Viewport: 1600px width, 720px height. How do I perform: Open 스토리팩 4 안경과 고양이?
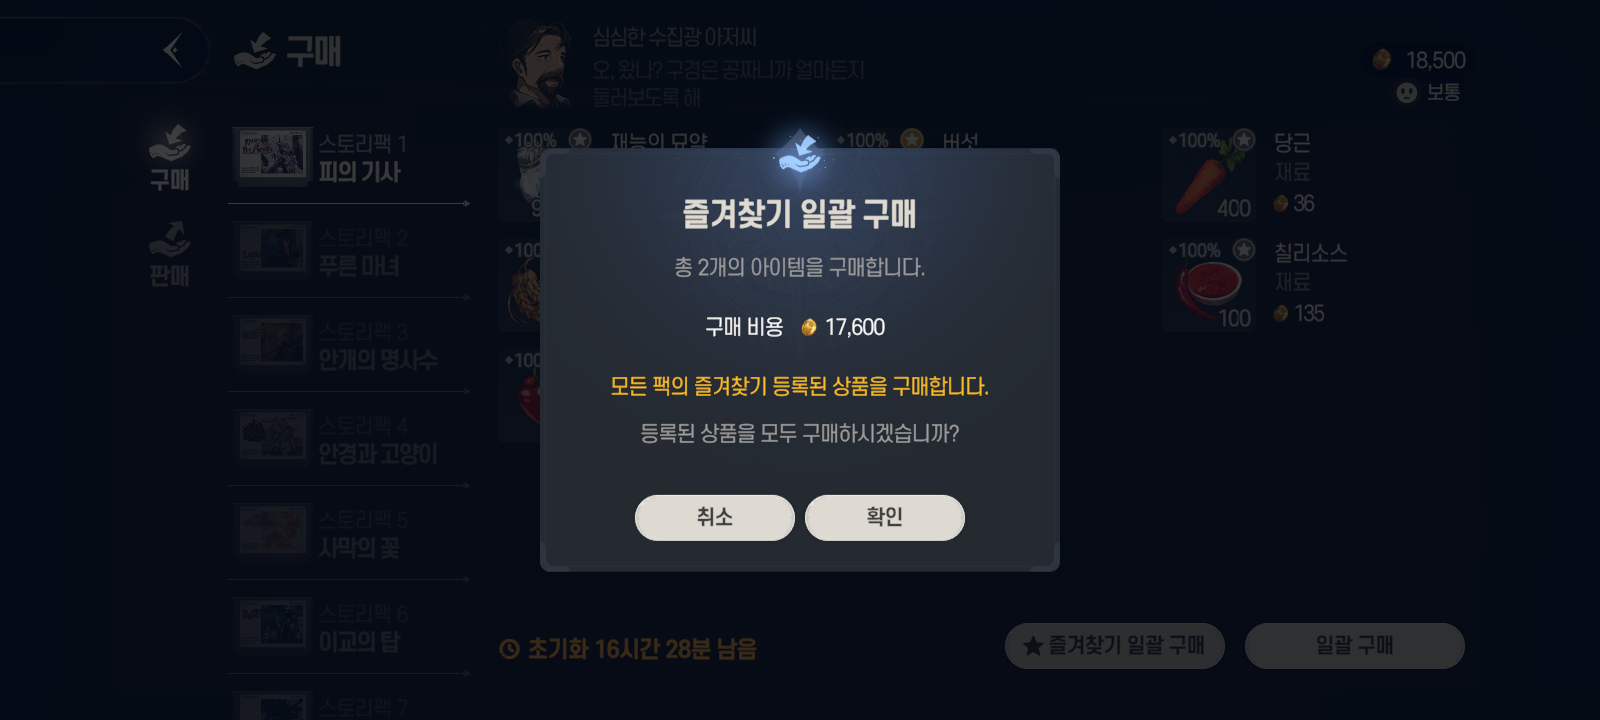coord(348,440)
